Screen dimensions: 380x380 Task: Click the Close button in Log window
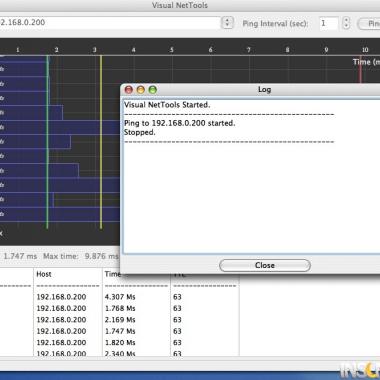265,265
